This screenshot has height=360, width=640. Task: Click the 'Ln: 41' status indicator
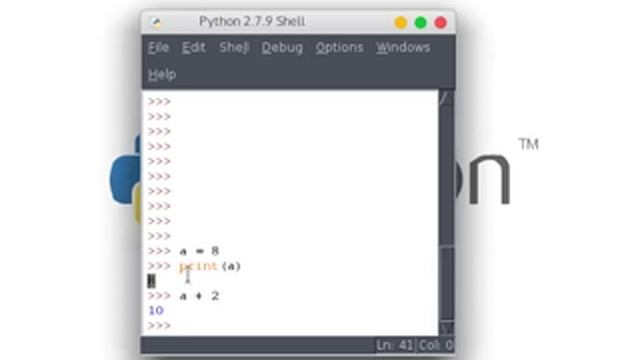tap(395, 345)
